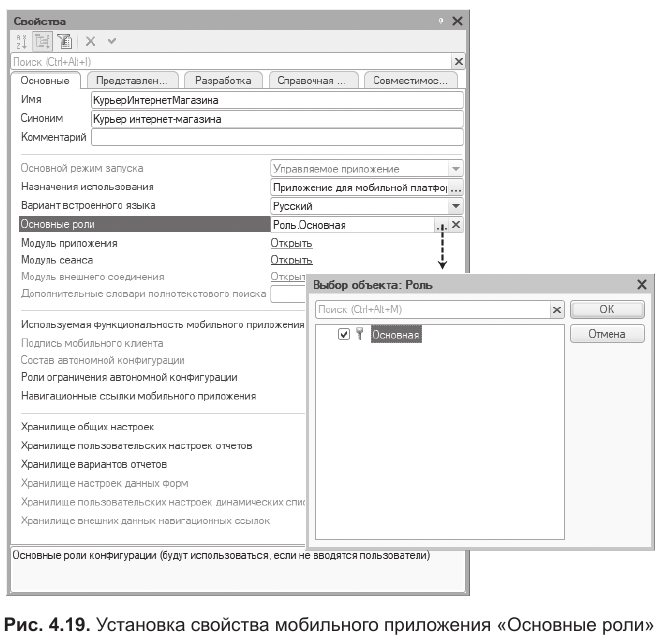Switch to the Представлен... tab
Screen dimensions: 670x641
tap(132, 80)
